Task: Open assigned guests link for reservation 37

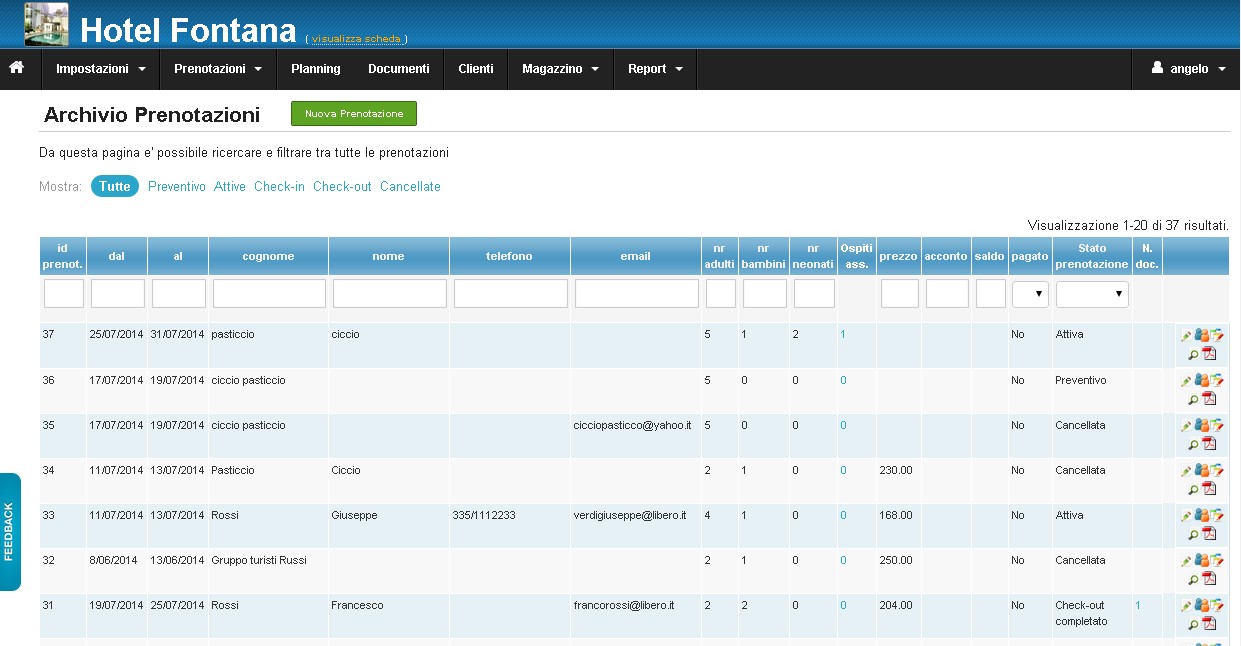Action: pyautogui.click(x=843, y=335)
